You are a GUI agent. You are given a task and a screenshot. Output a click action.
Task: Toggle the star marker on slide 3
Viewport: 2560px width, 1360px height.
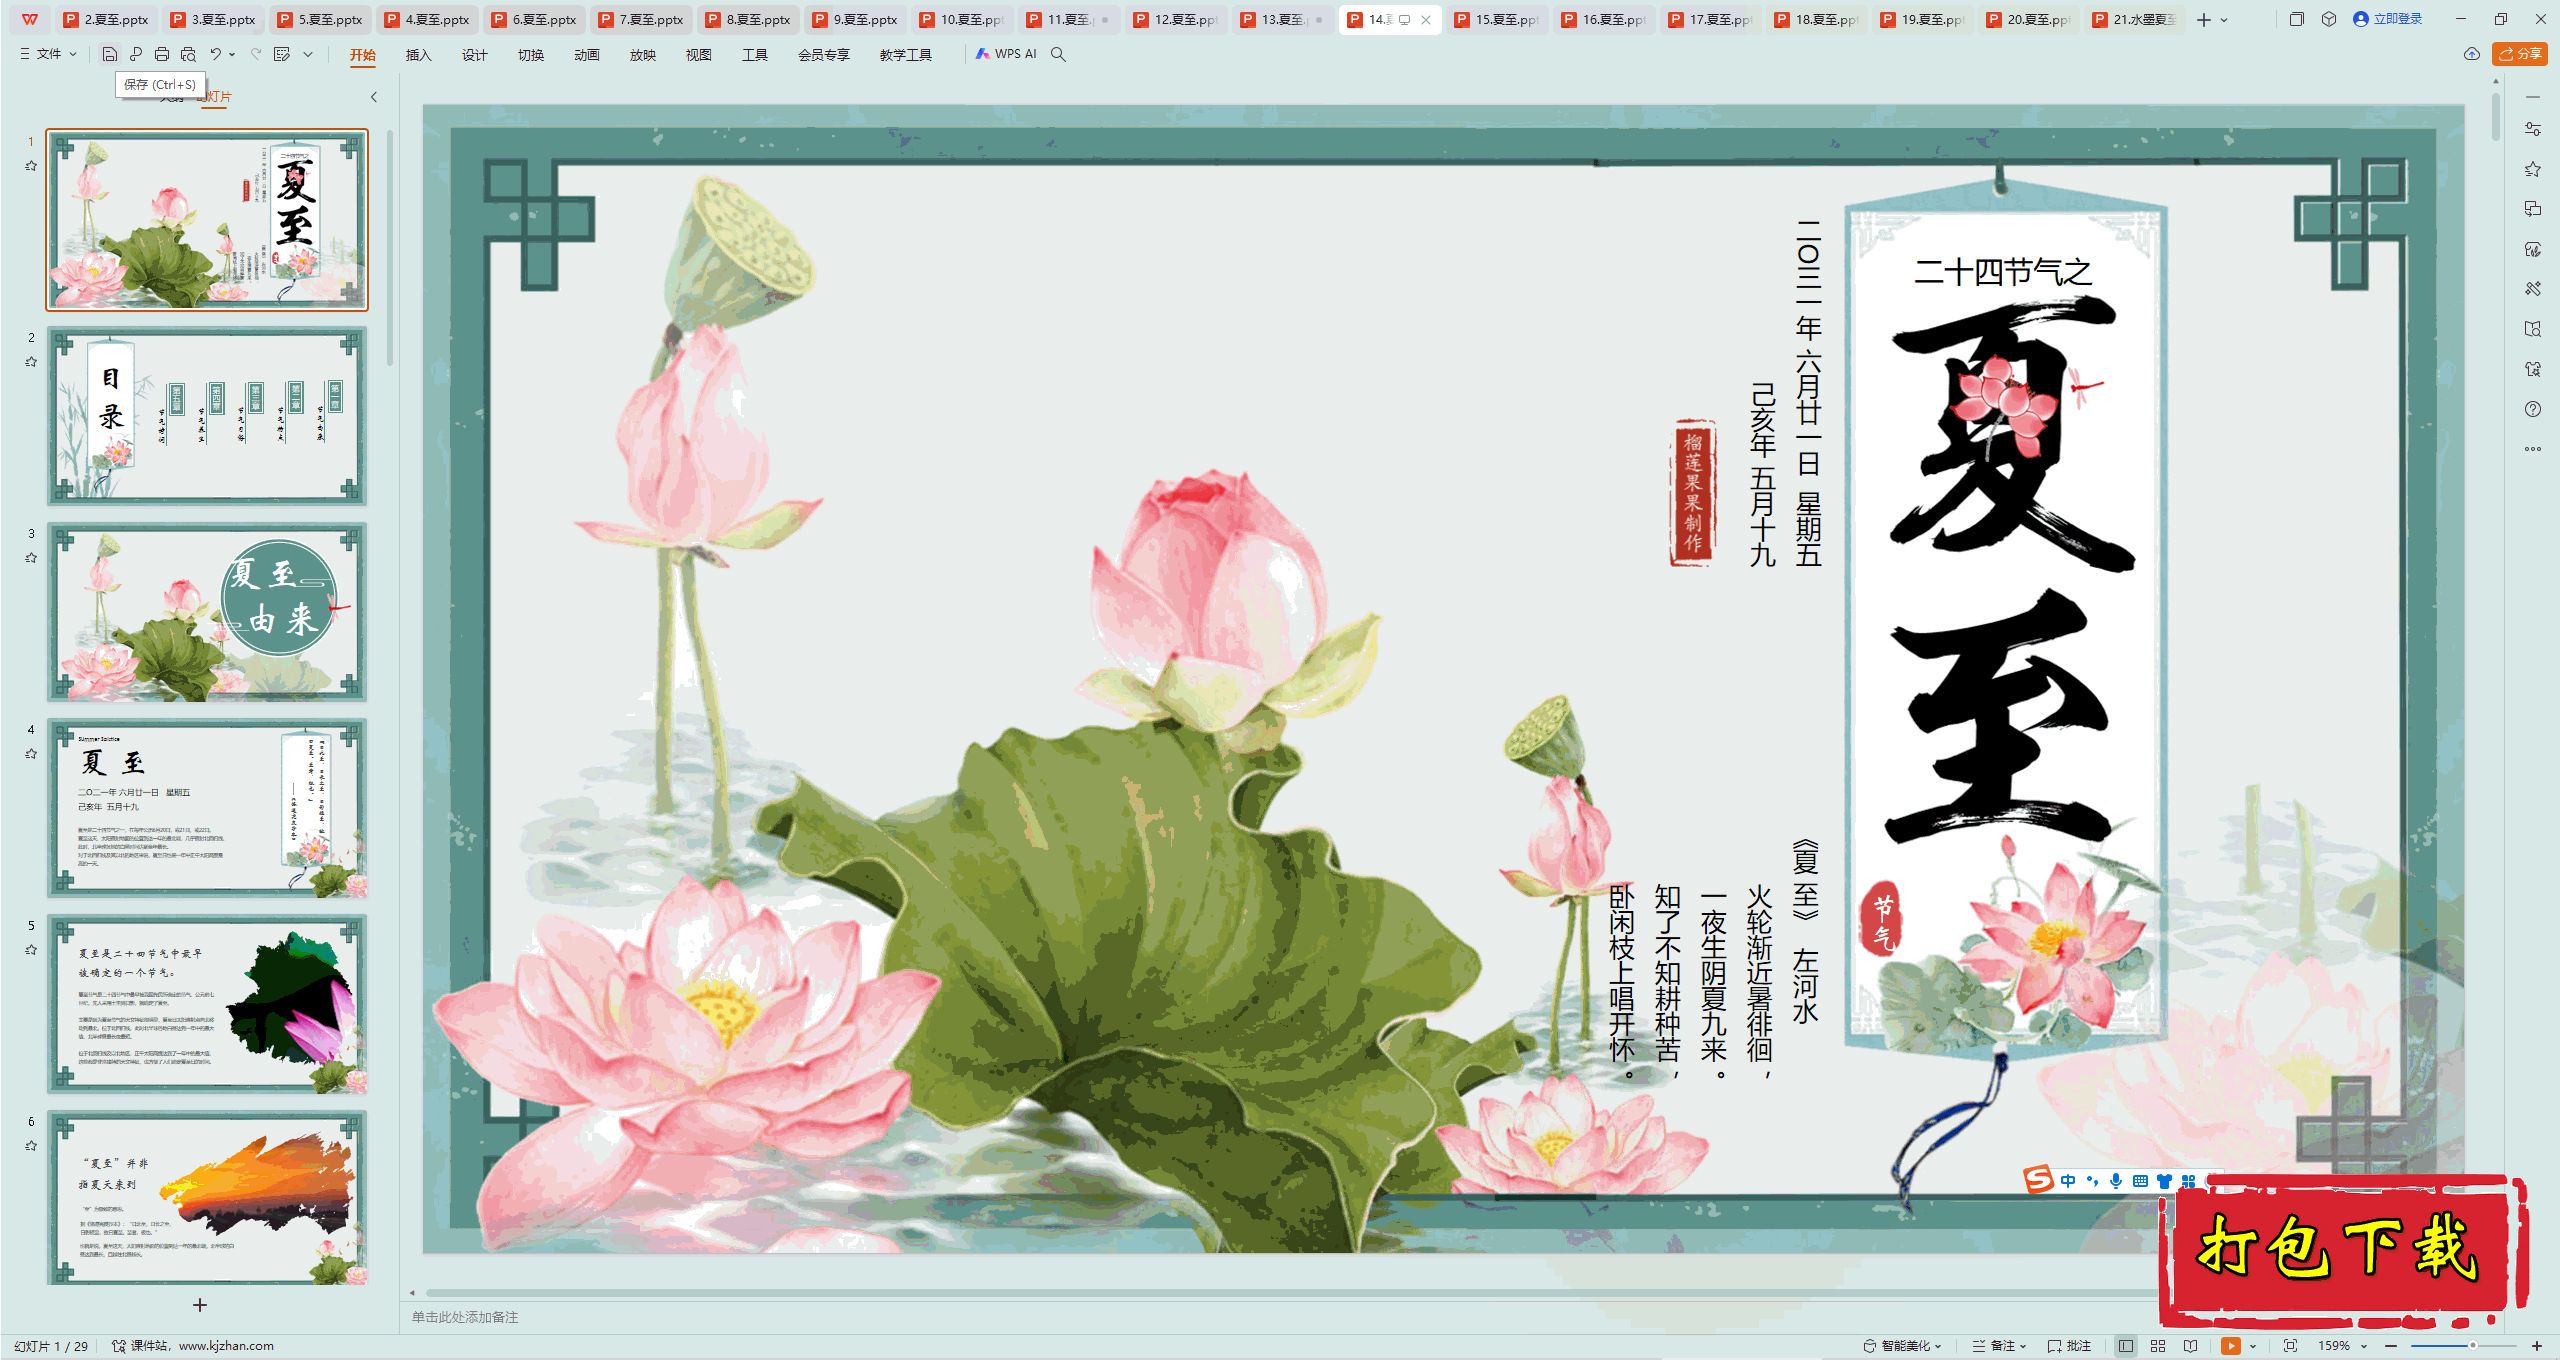tap(31, 558)
